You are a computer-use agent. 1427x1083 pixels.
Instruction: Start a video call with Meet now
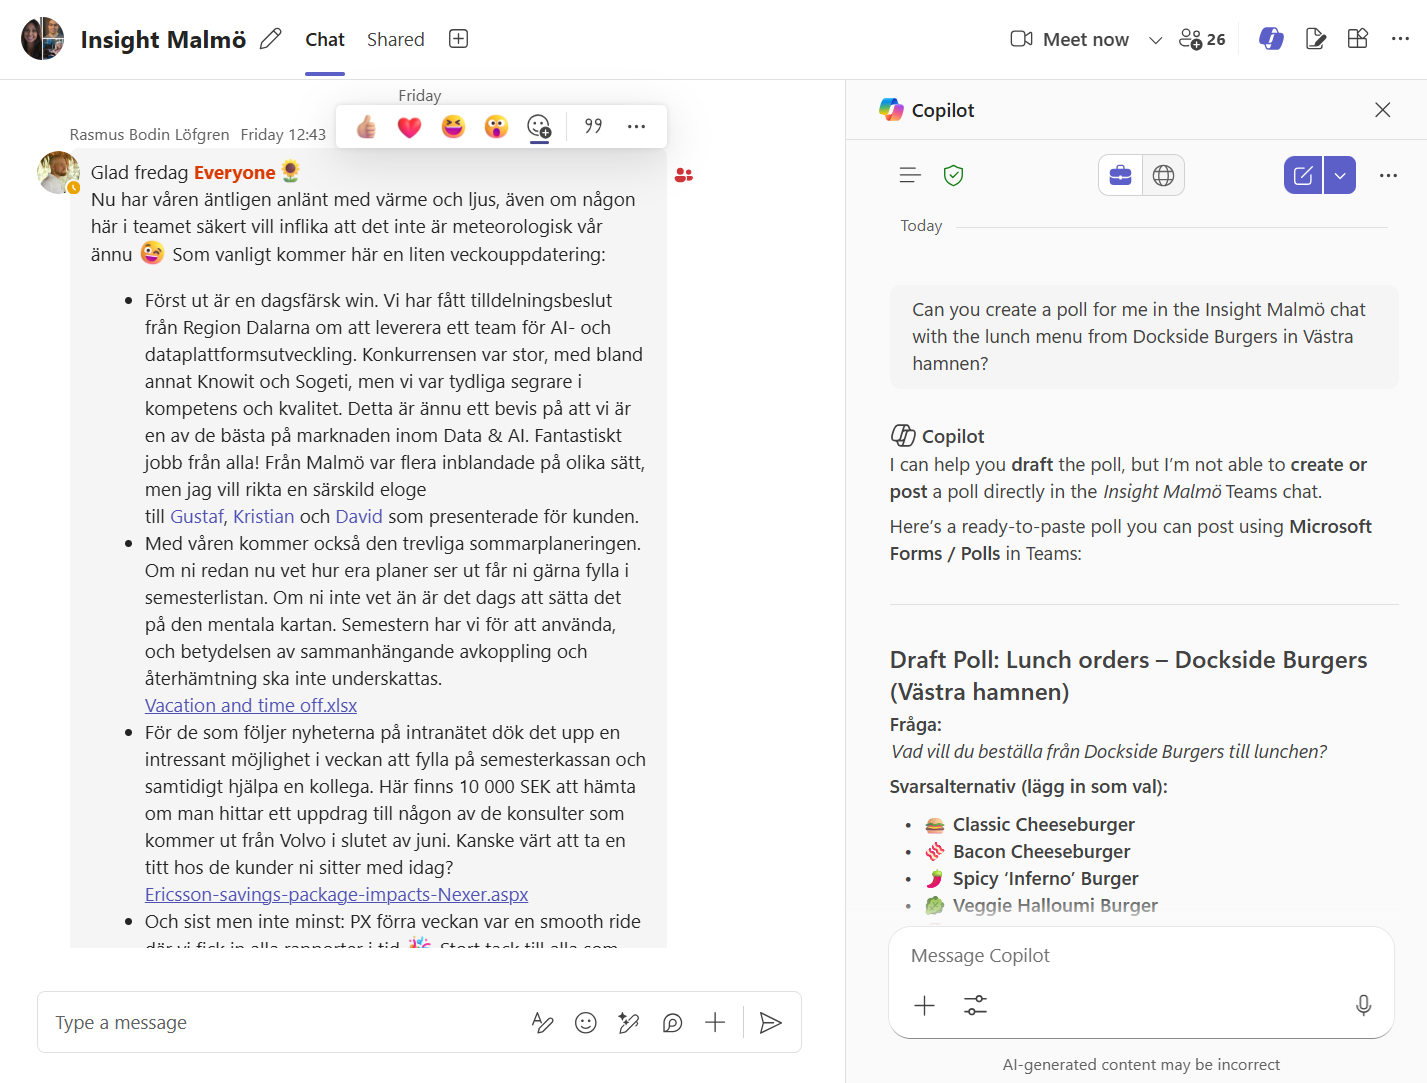[x=1070, y=39]
